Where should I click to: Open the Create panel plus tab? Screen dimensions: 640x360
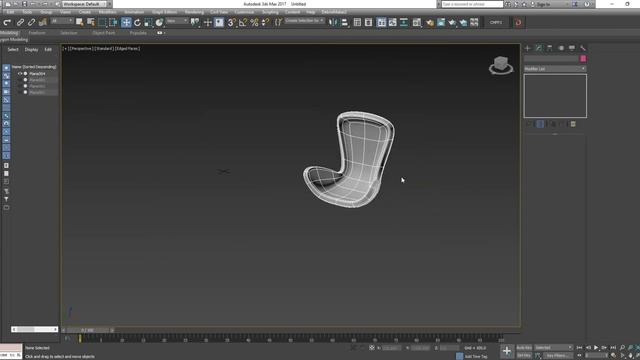pos(527,48)
